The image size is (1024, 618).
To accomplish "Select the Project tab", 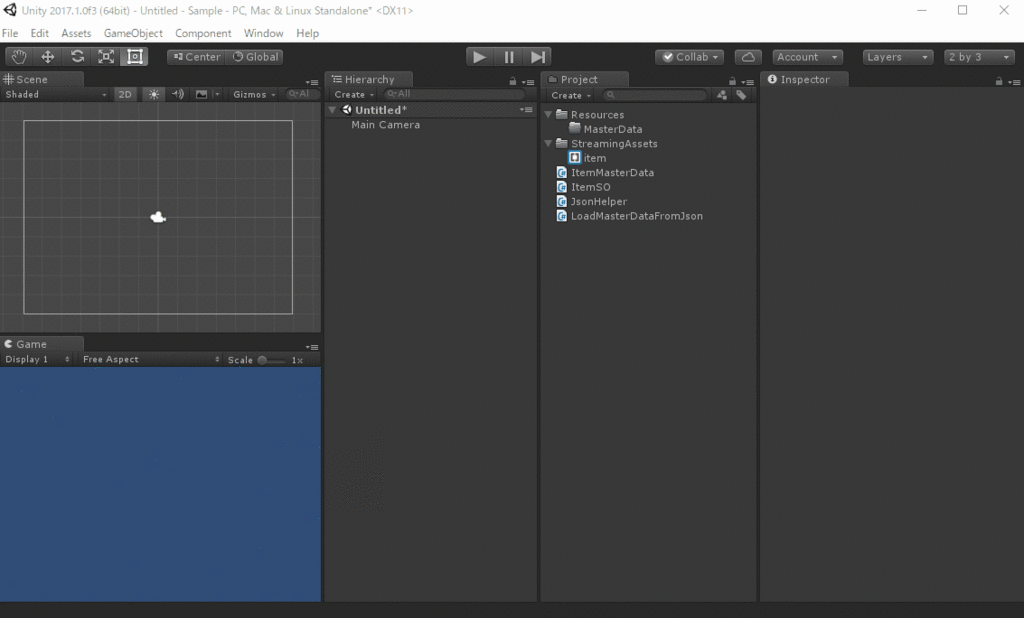I will (585, 79).
